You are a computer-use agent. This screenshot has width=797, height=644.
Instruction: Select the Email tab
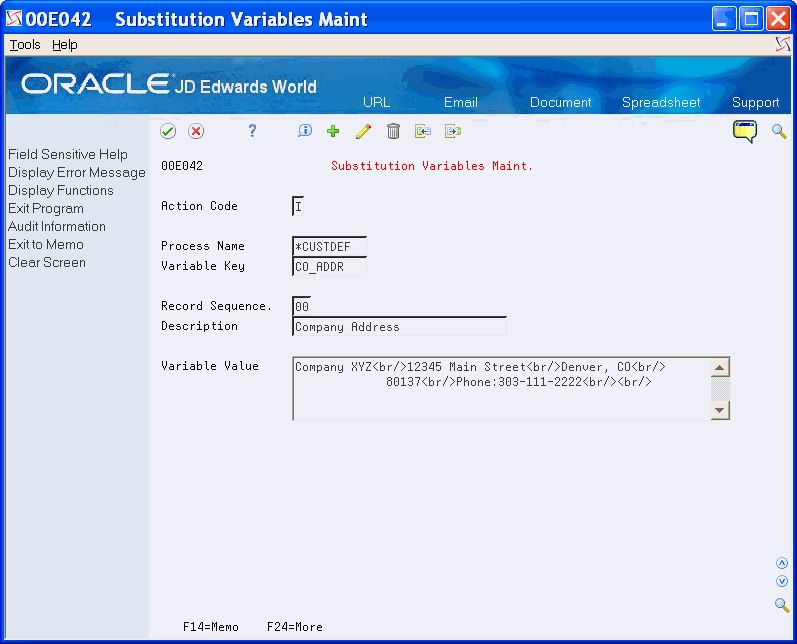pyautogui.click(x=461, y=102)
